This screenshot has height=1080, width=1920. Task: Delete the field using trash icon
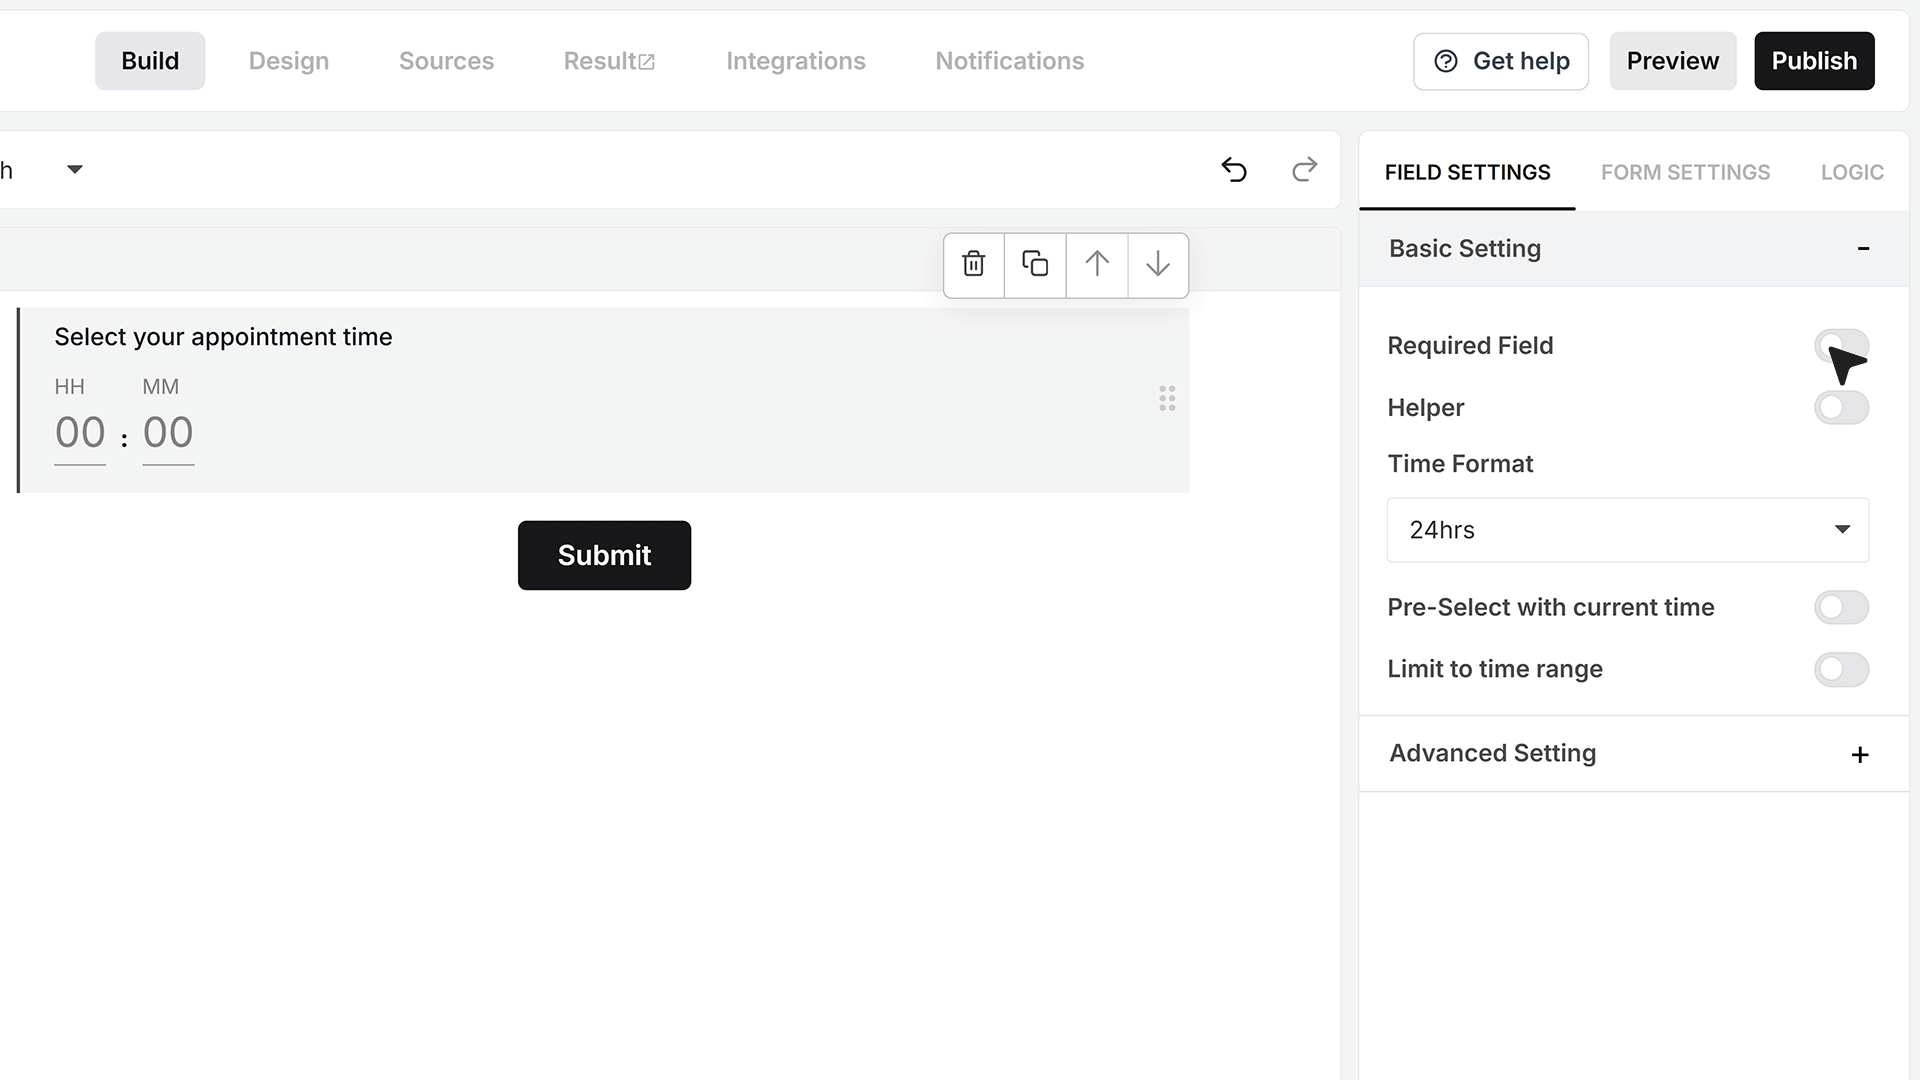point(974,264)
